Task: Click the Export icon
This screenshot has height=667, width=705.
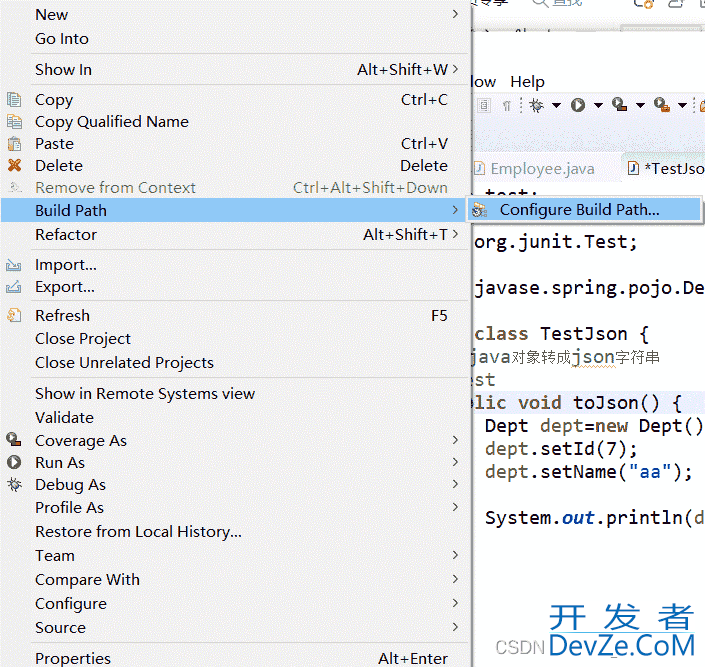Action: (13, 287)
